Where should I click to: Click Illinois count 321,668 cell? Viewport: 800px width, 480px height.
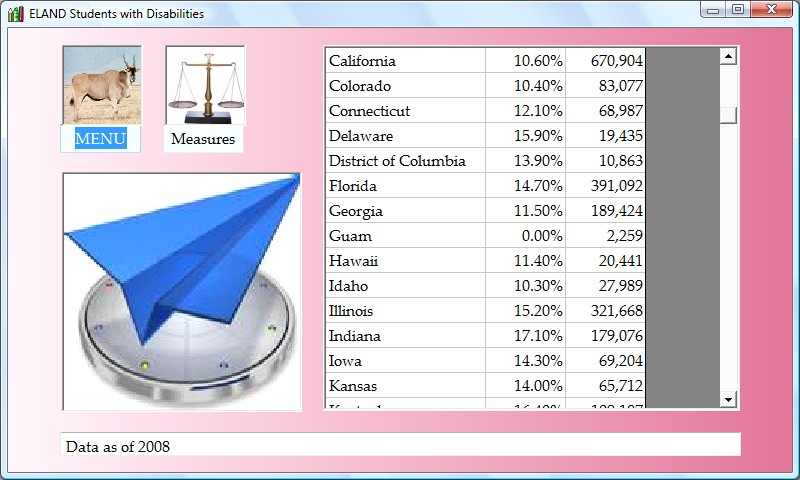click(x=606, y=311)
